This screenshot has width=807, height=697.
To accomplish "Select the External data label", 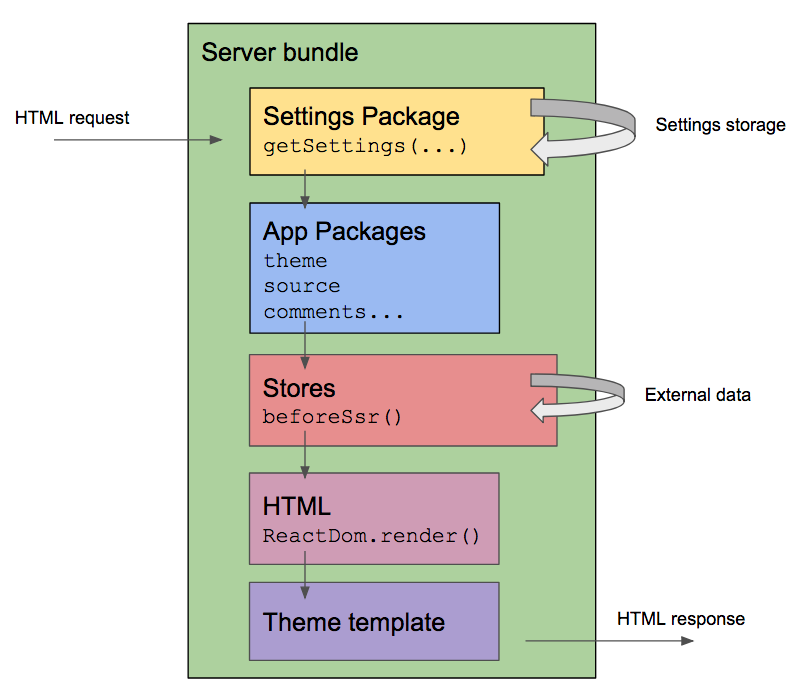I will point(697,395).
